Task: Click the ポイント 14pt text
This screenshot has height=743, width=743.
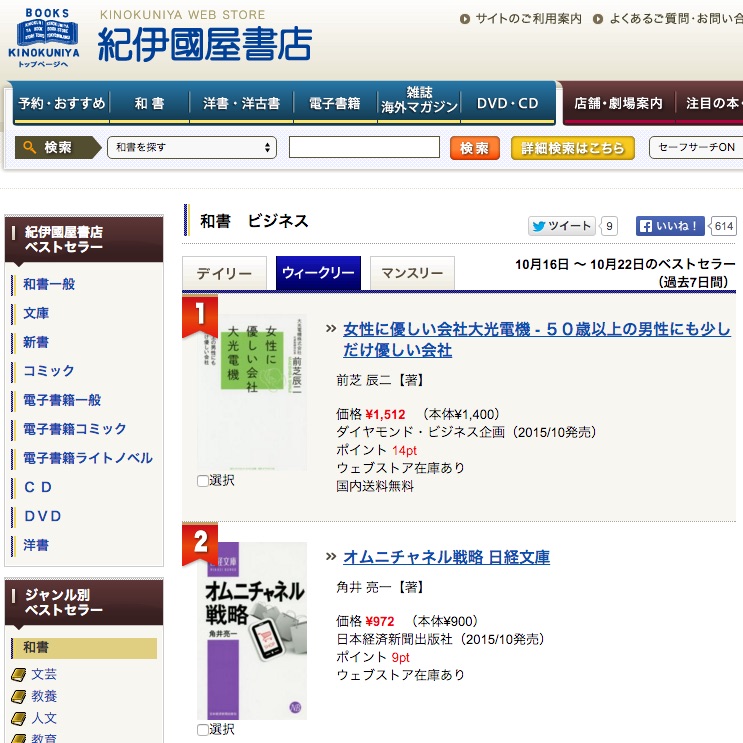Action: click(376, 450)
